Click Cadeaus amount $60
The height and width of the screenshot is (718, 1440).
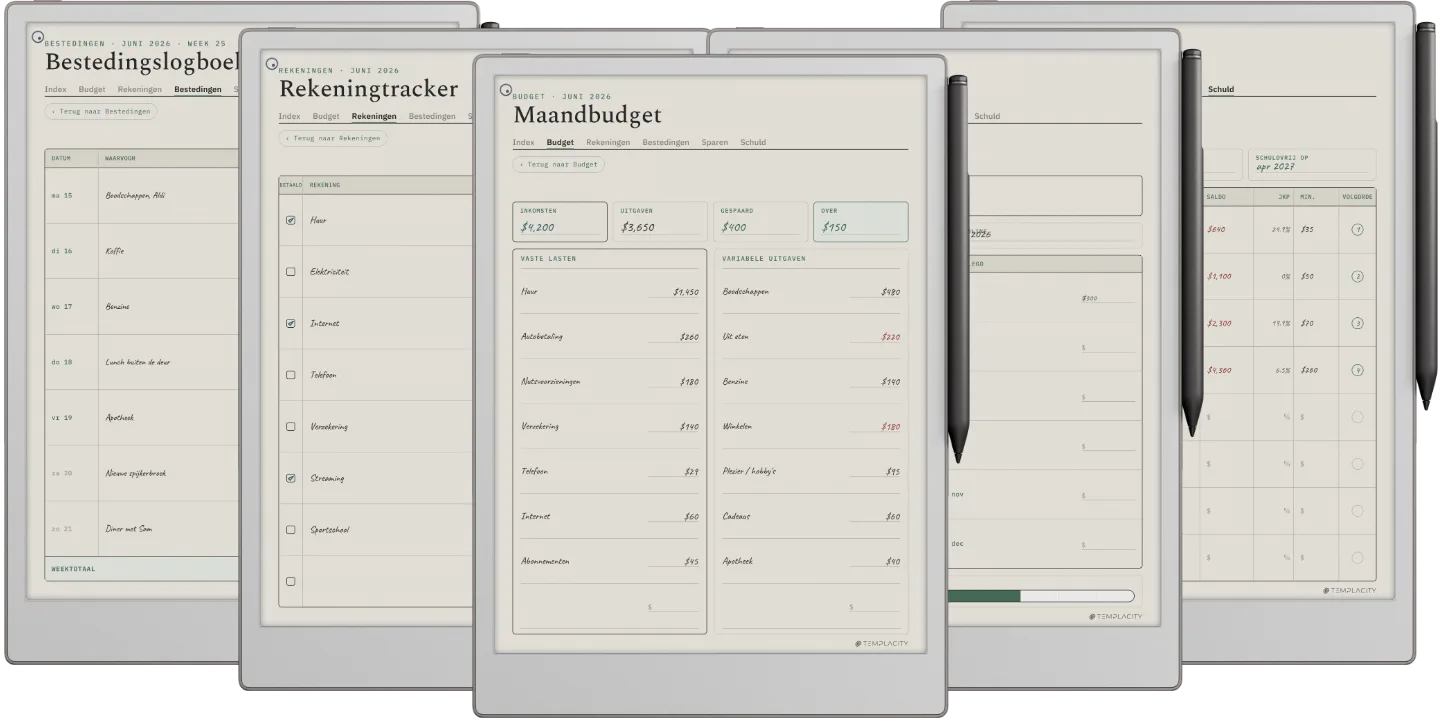pos(893,516)
